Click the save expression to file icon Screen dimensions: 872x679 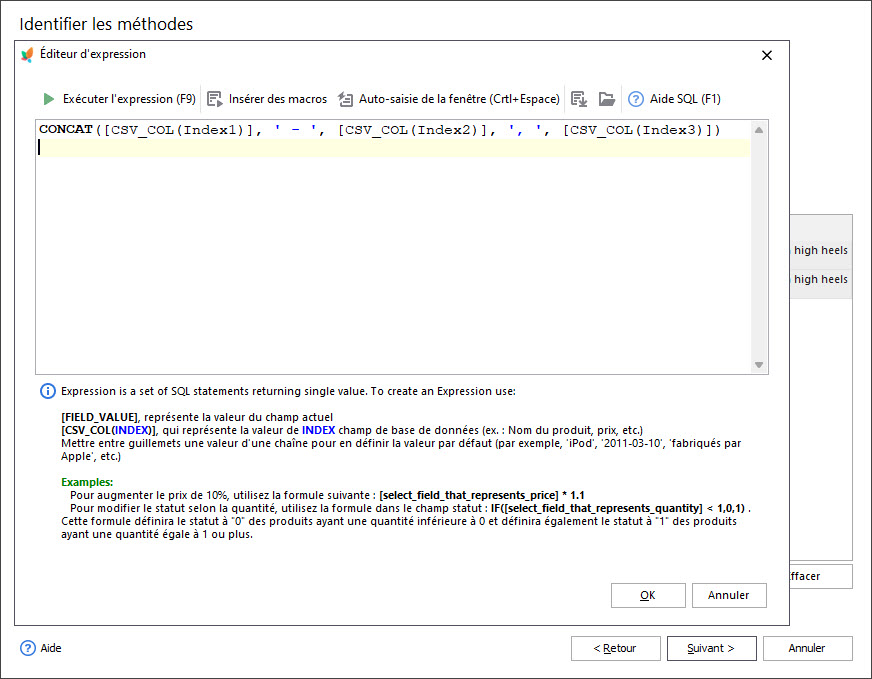click(x=578, y=99)
